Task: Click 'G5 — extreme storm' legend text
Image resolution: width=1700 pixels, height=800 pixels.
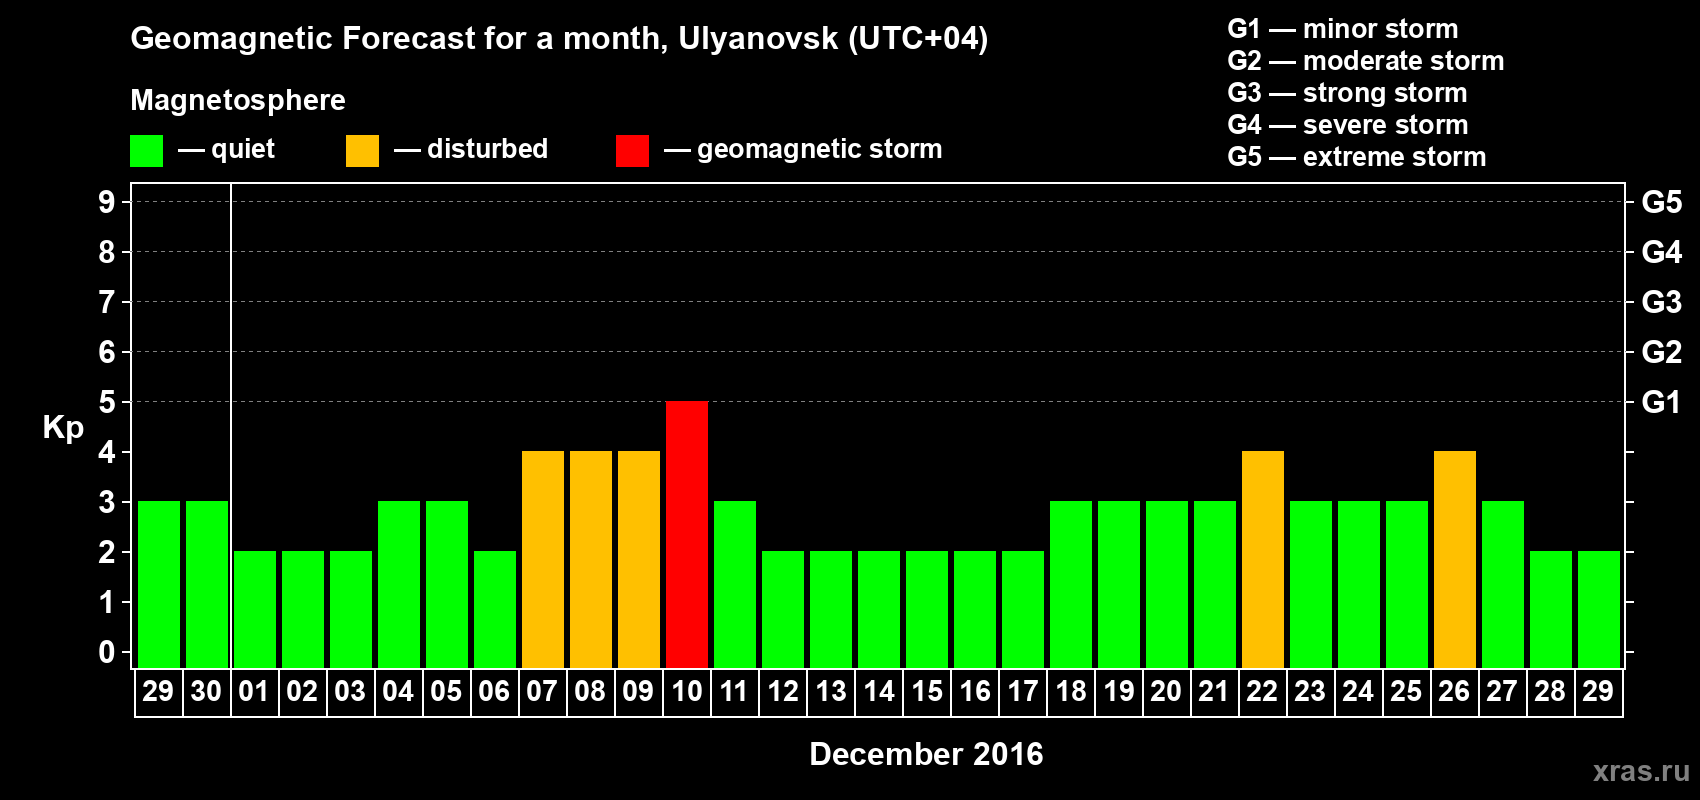Action: pyautogui.click(x=1357, y=157)
